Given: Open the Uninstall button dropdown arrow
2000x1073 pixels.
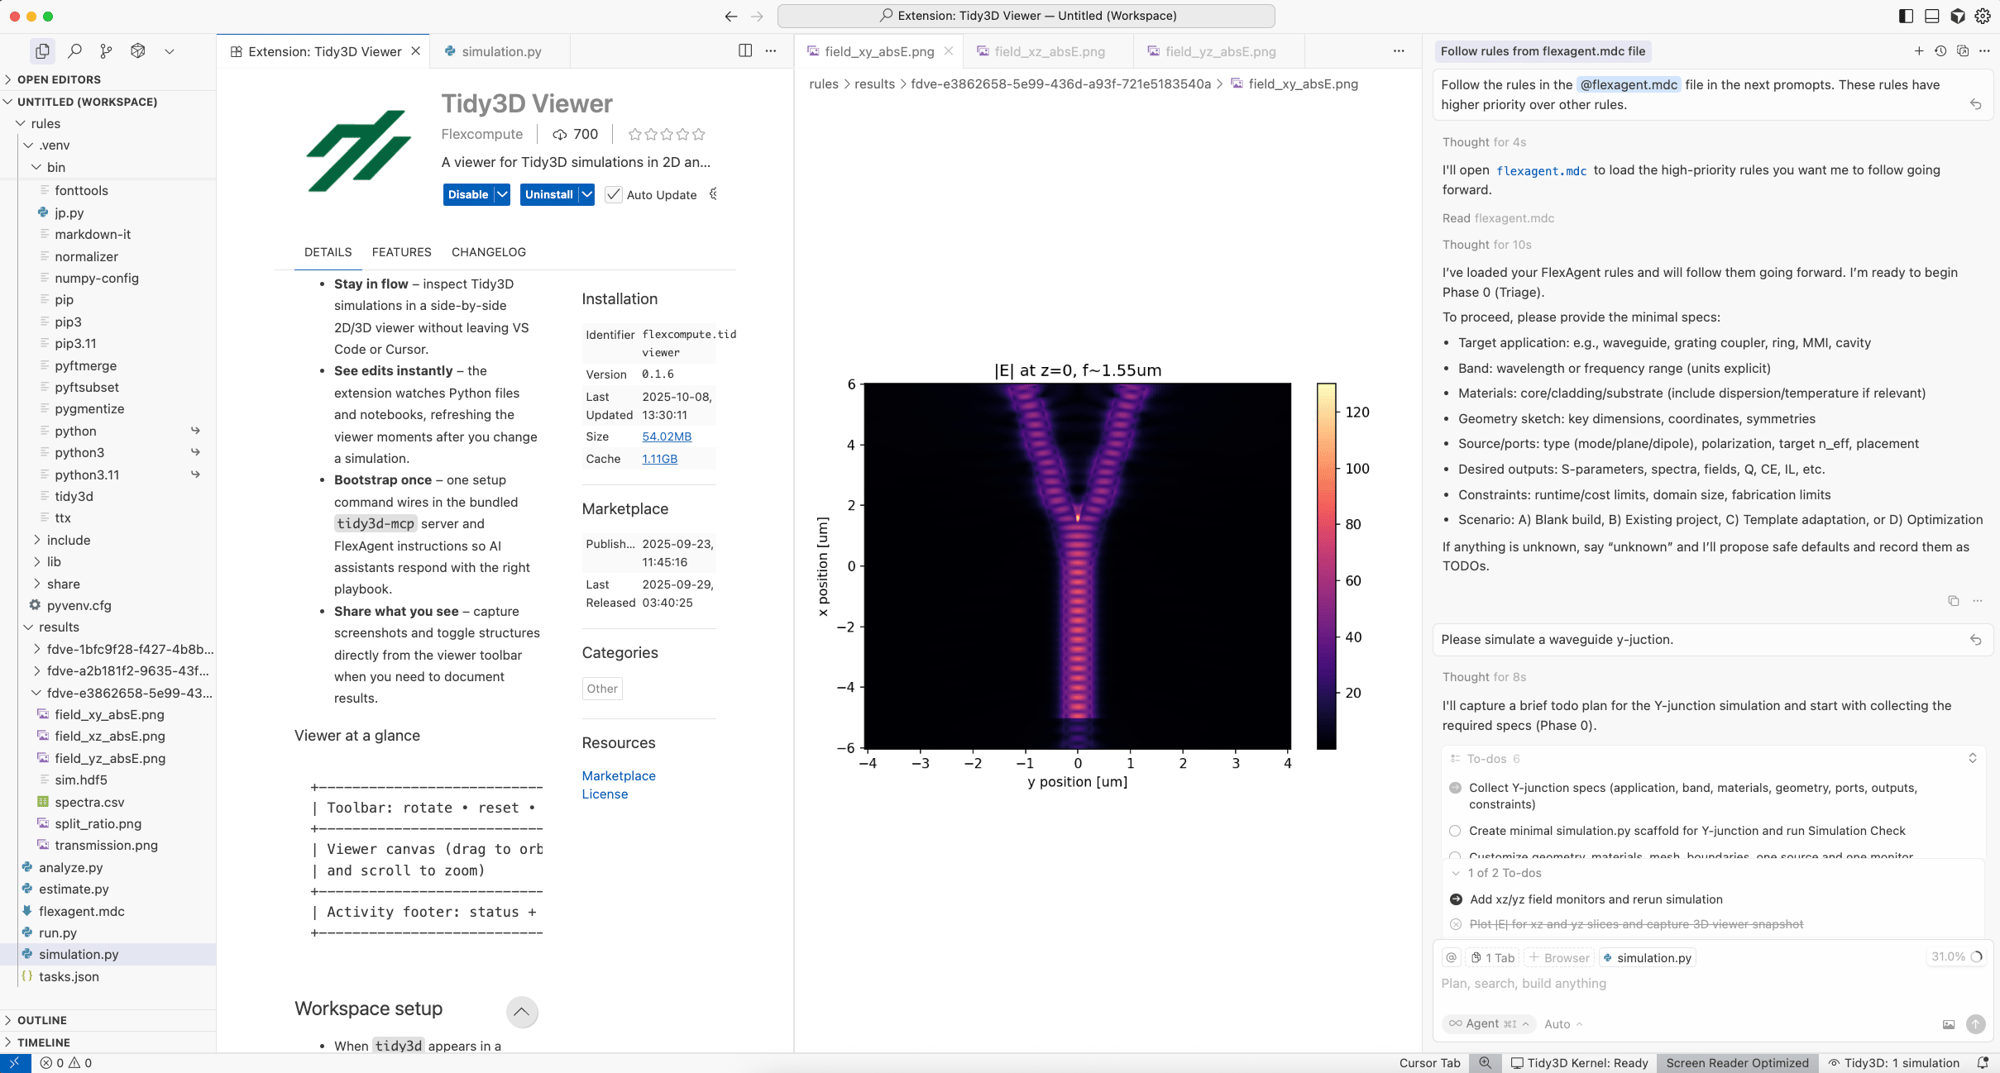Looking at the screenshot, I should point(587,195).
